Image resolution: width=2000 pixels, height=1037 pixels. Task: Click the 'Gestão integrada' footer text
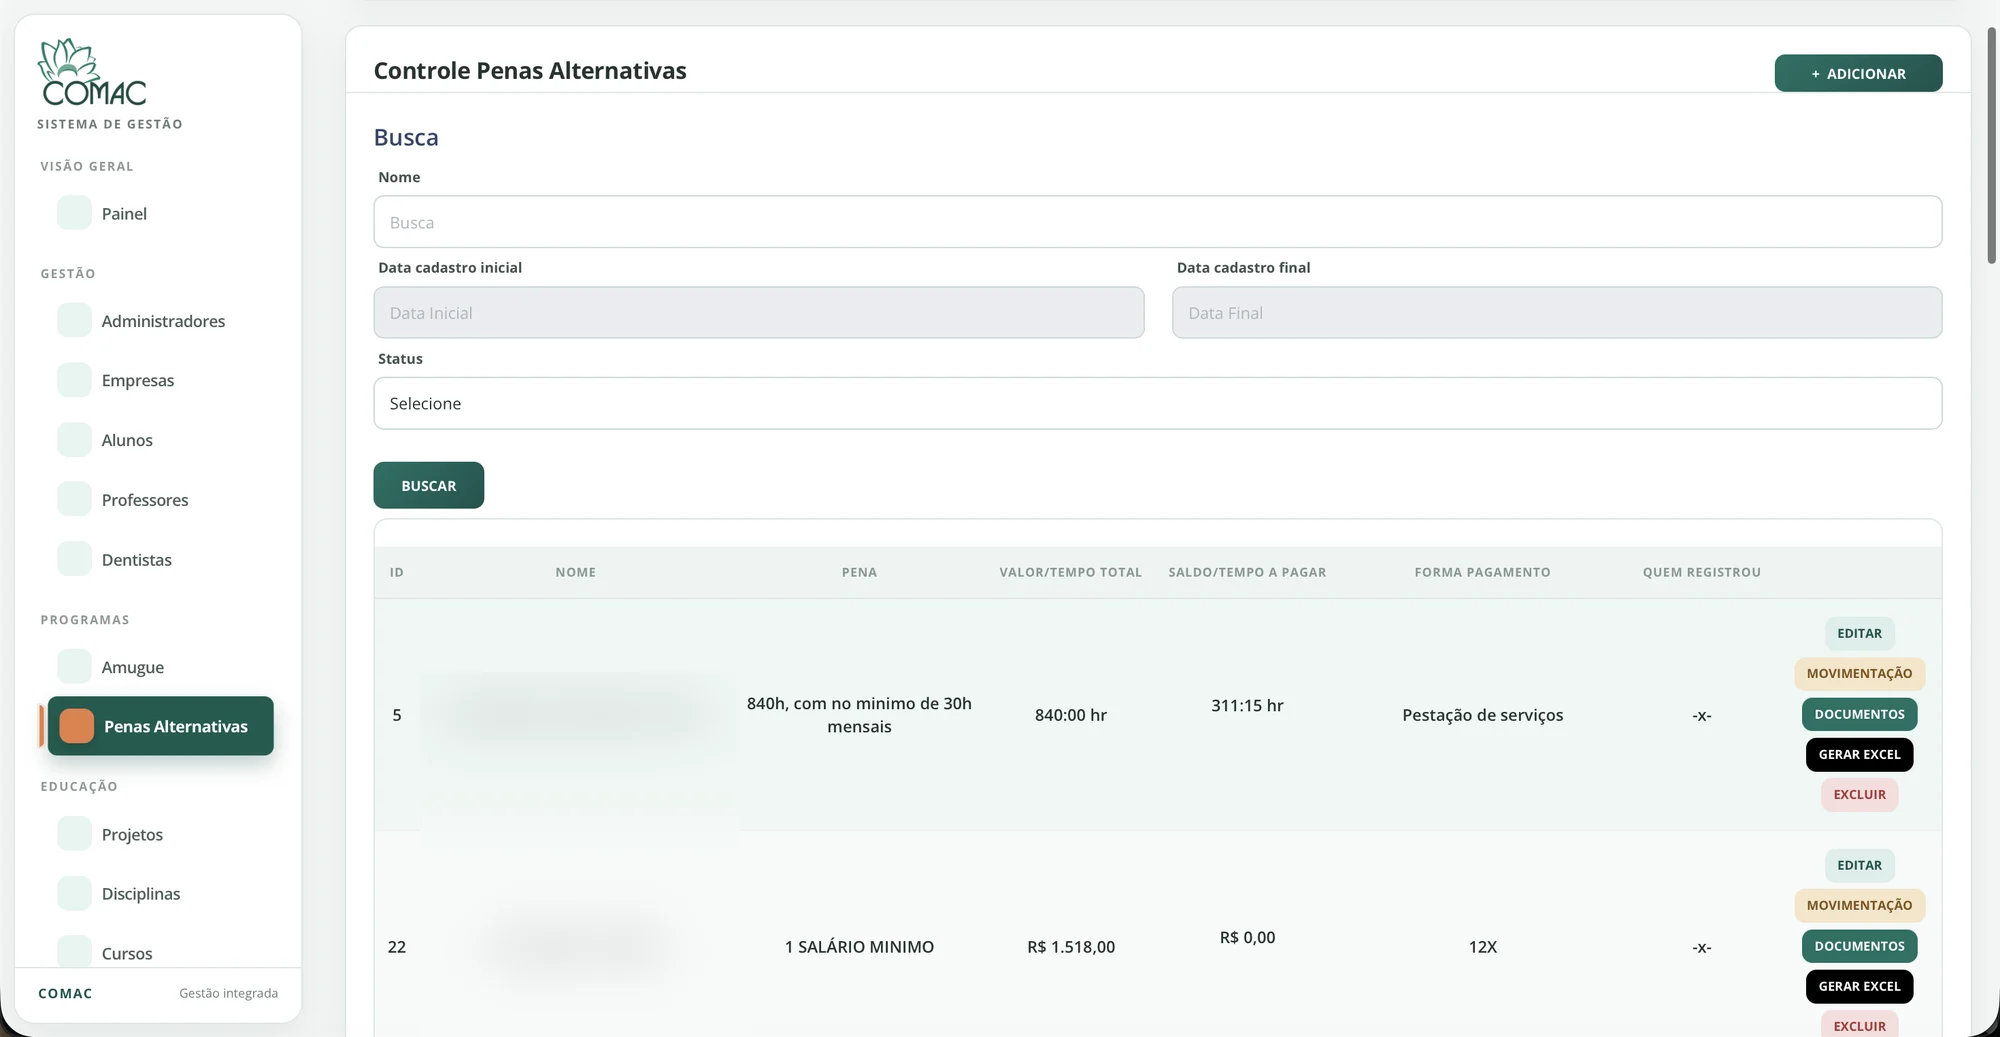[228, 993]
